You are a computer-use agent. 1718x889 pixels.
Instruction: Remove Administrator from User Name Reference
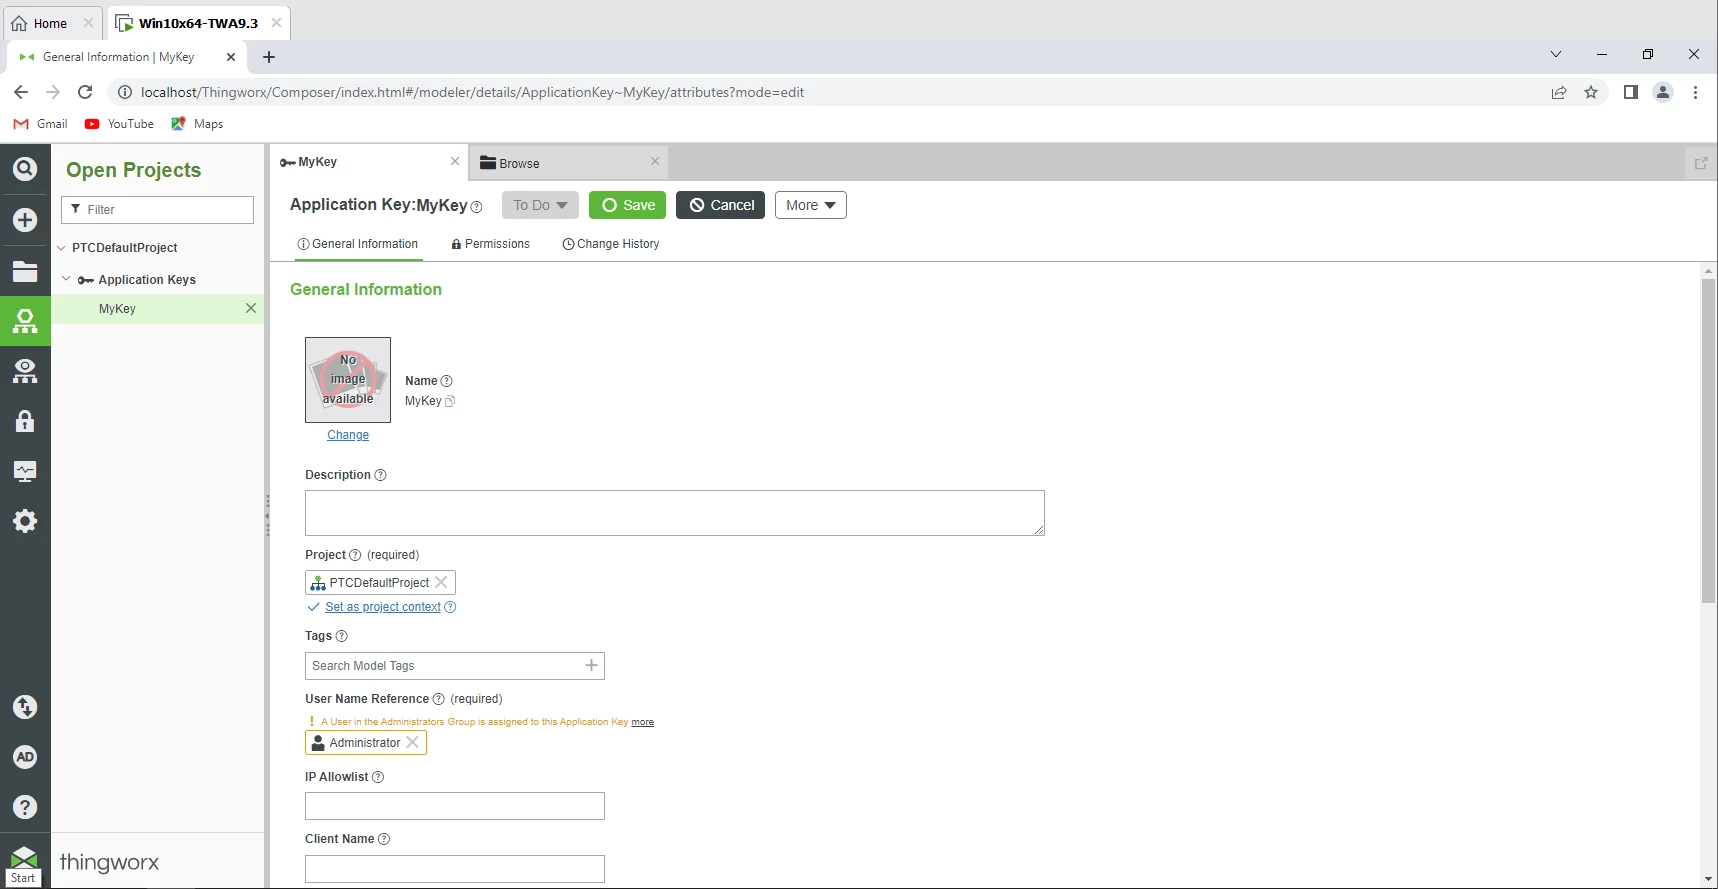412,742
